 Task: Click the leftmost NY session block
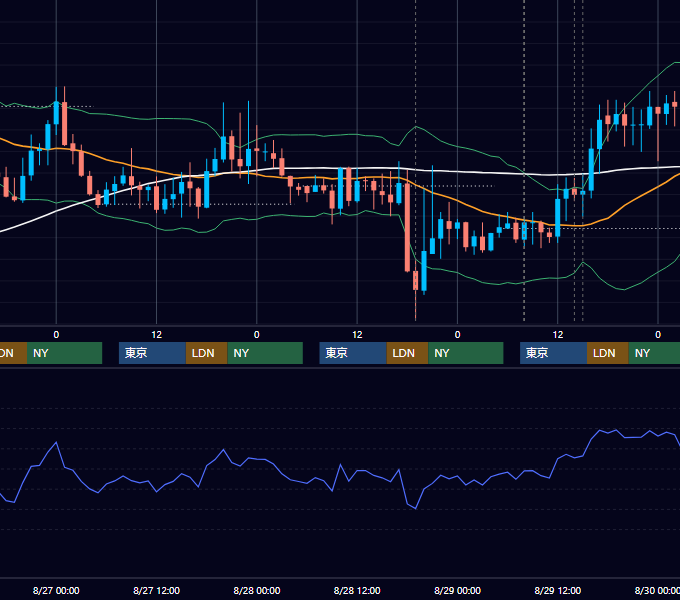click(64, 353)
